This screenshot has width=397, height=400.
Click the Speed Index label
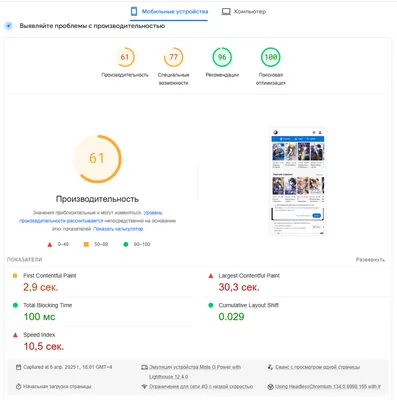point(39,335)
